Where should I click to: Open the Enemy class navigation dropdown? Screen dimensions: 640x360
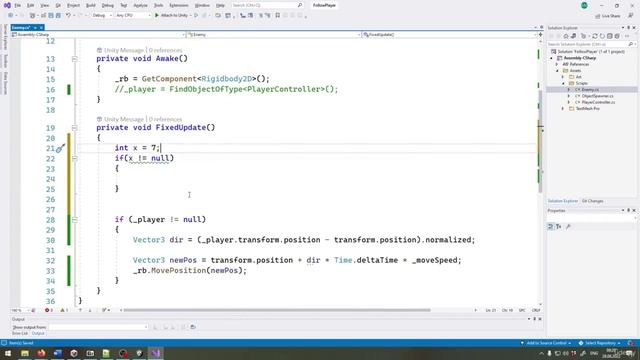[x=273, y=35]
